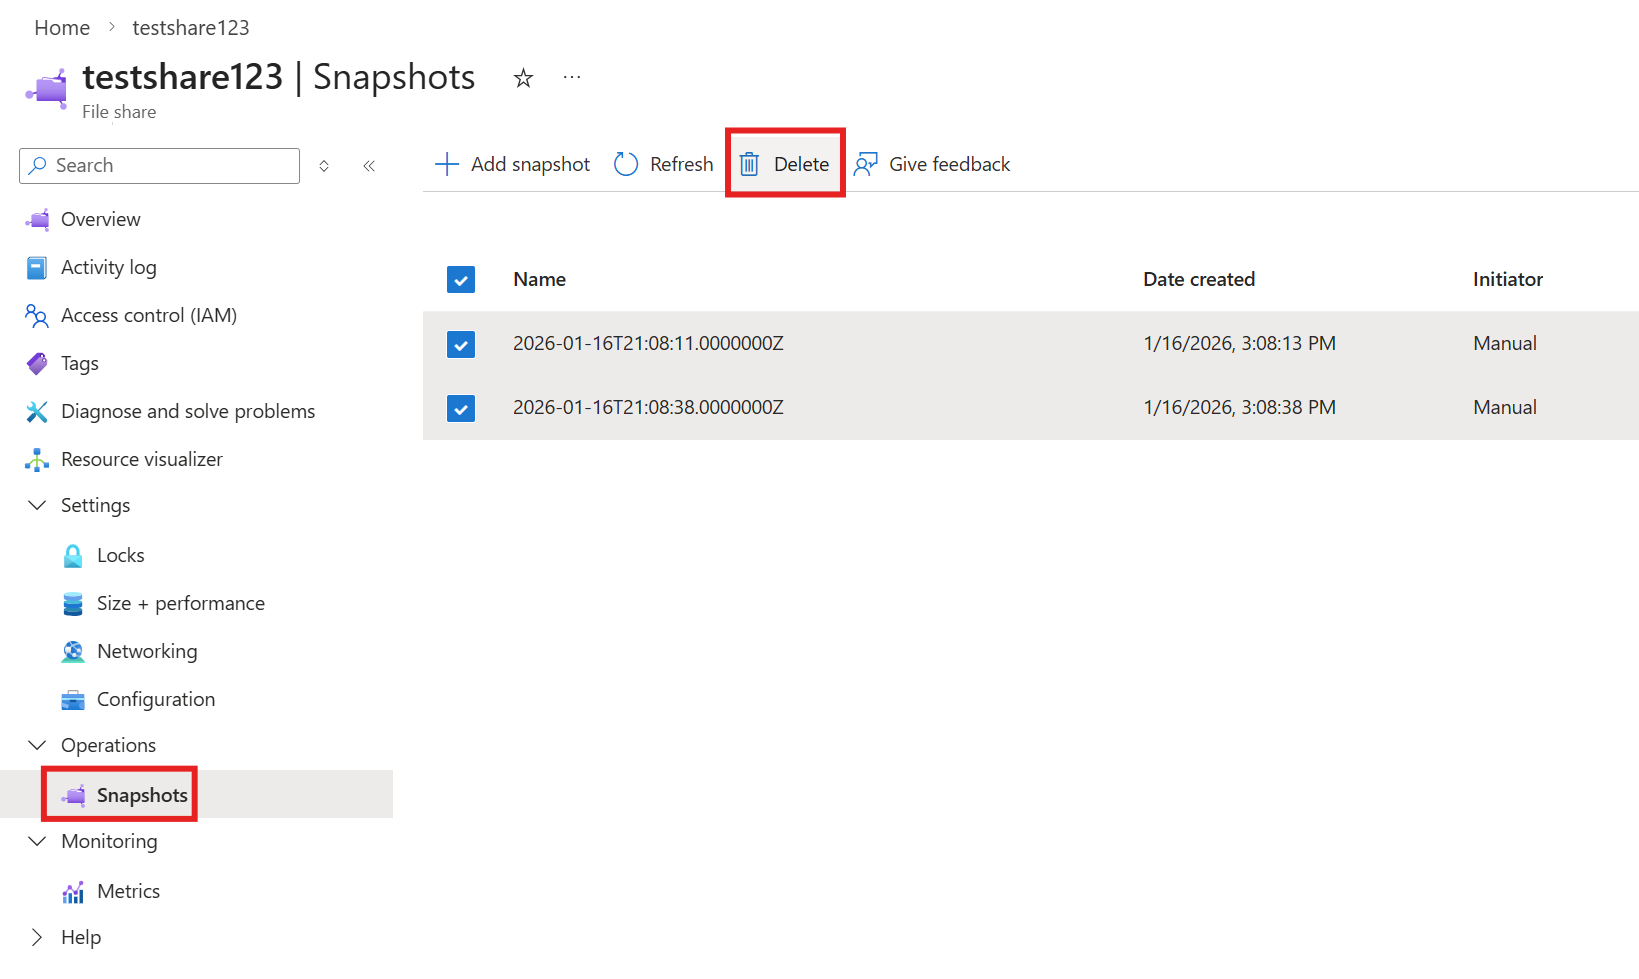Click the Home breadcrumb link
This screenshot has width=1639, height=979.
[61, 27]
